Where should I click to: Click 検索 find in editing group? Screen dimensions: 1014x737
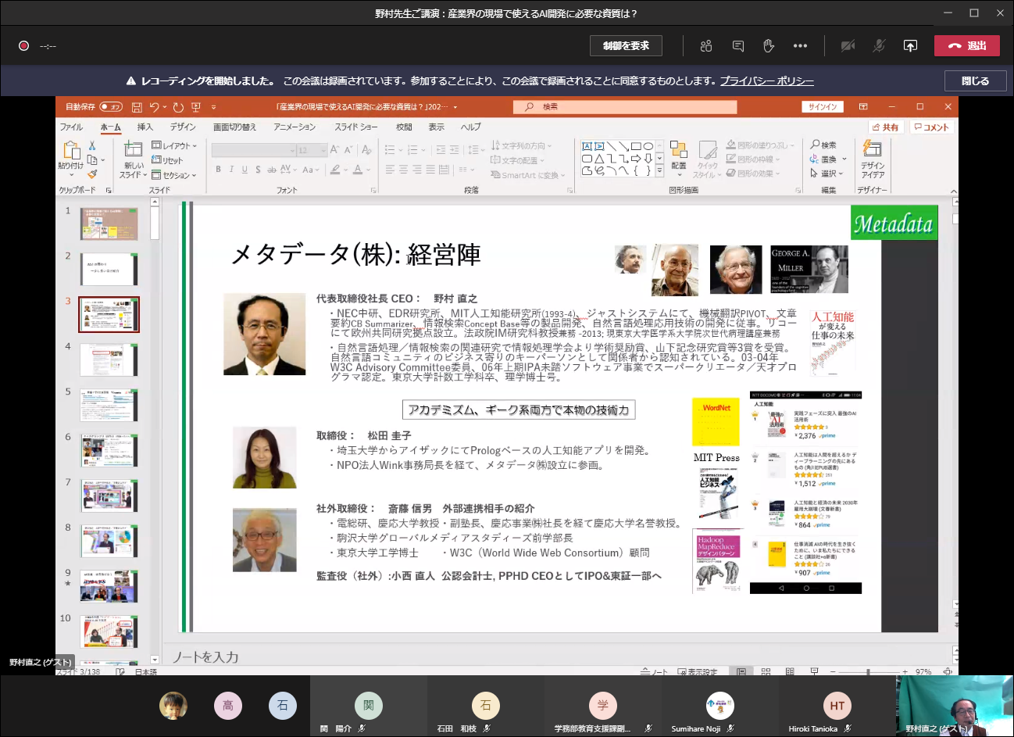[x=823, y=145]
